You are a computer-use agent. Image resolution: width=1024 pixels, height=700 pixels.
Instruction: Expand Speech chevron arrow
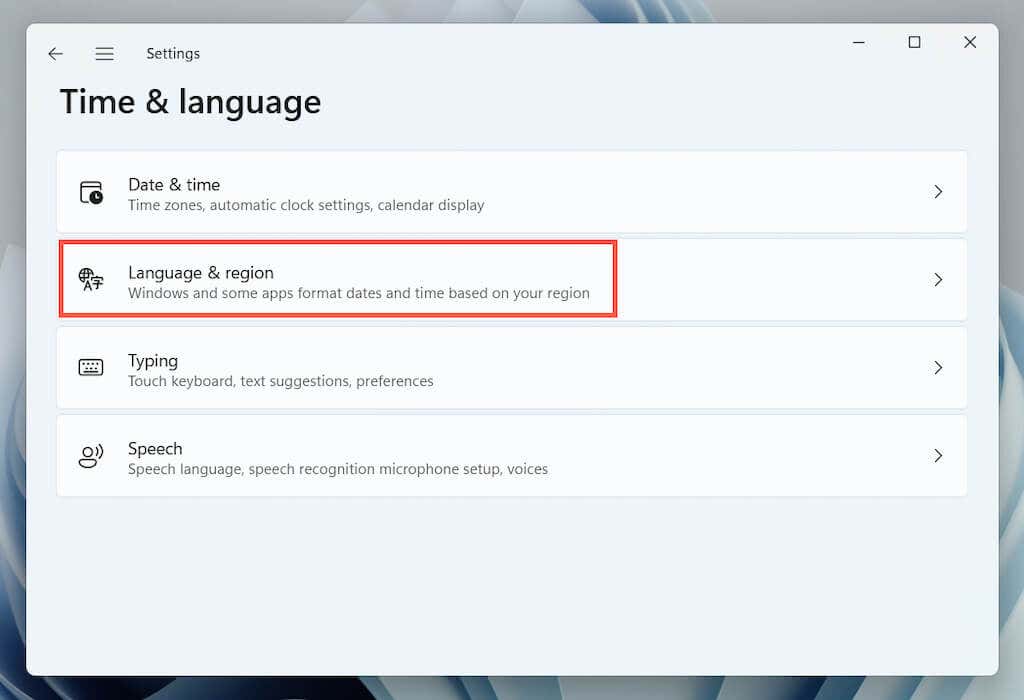[x=938, y=456]
